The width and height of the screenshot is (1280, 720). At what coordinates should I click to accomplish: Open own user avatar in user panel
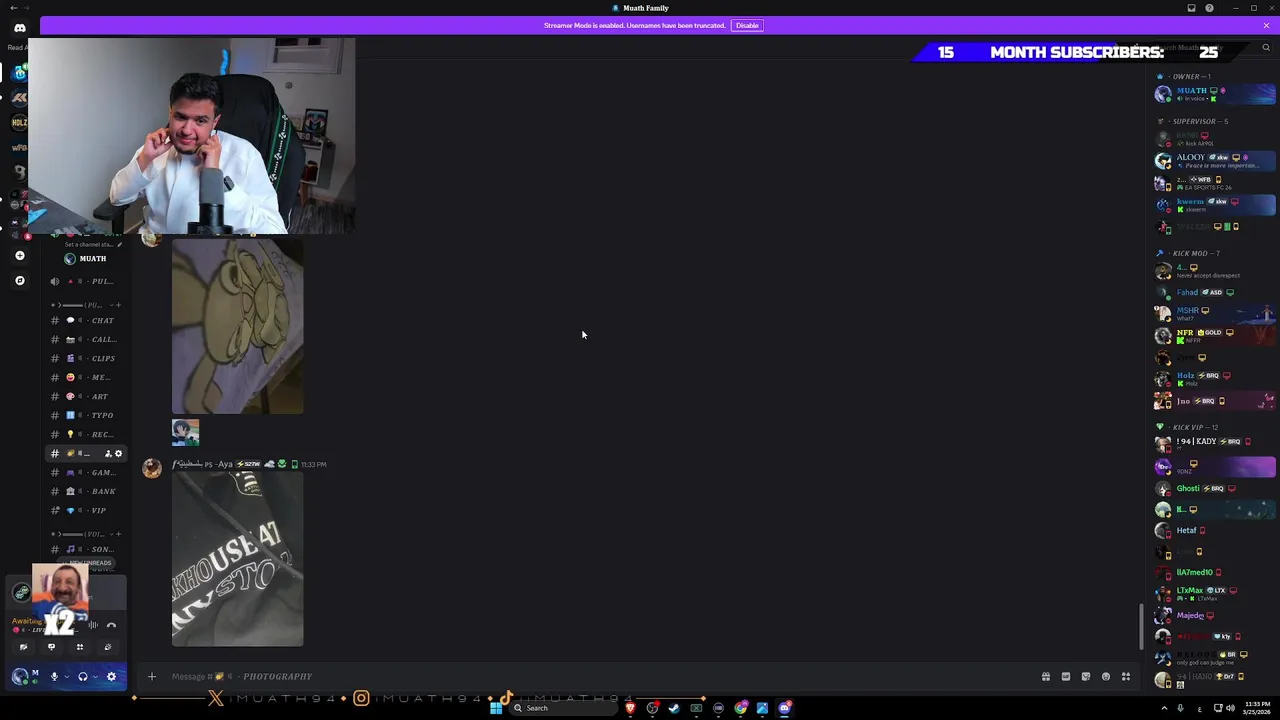click(x=19, y=677)
